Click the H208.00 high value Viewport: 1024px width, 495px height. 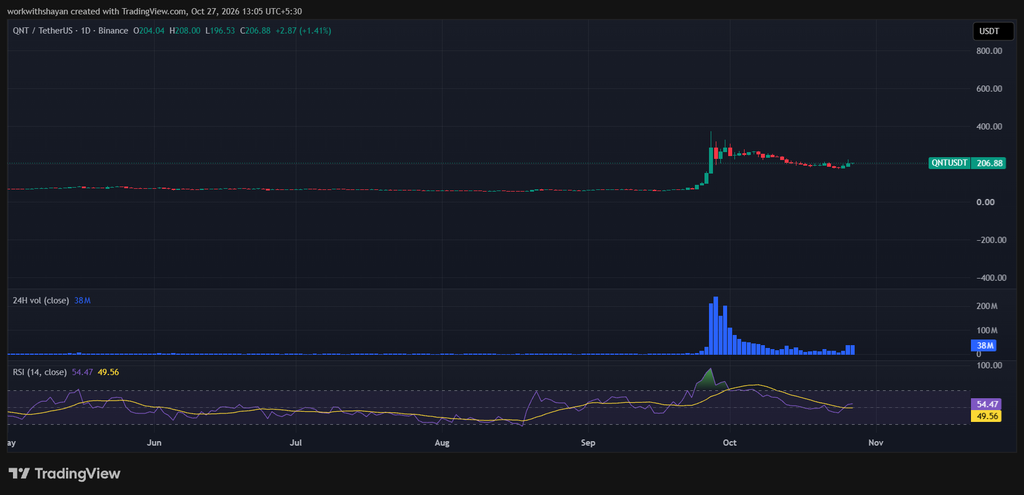point(185,30)
